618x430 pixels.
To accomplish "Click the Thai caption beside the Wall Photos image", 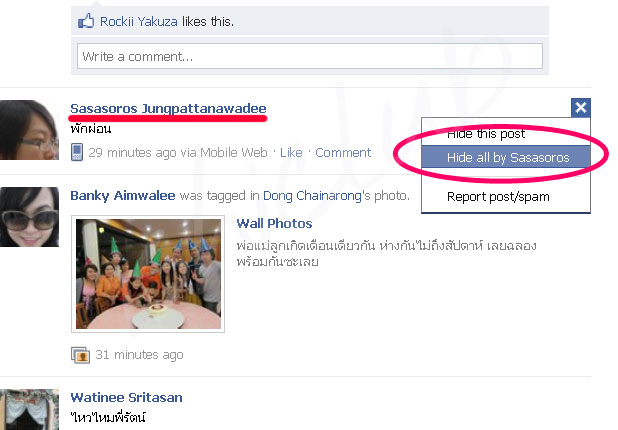I will tap(386, 253).
